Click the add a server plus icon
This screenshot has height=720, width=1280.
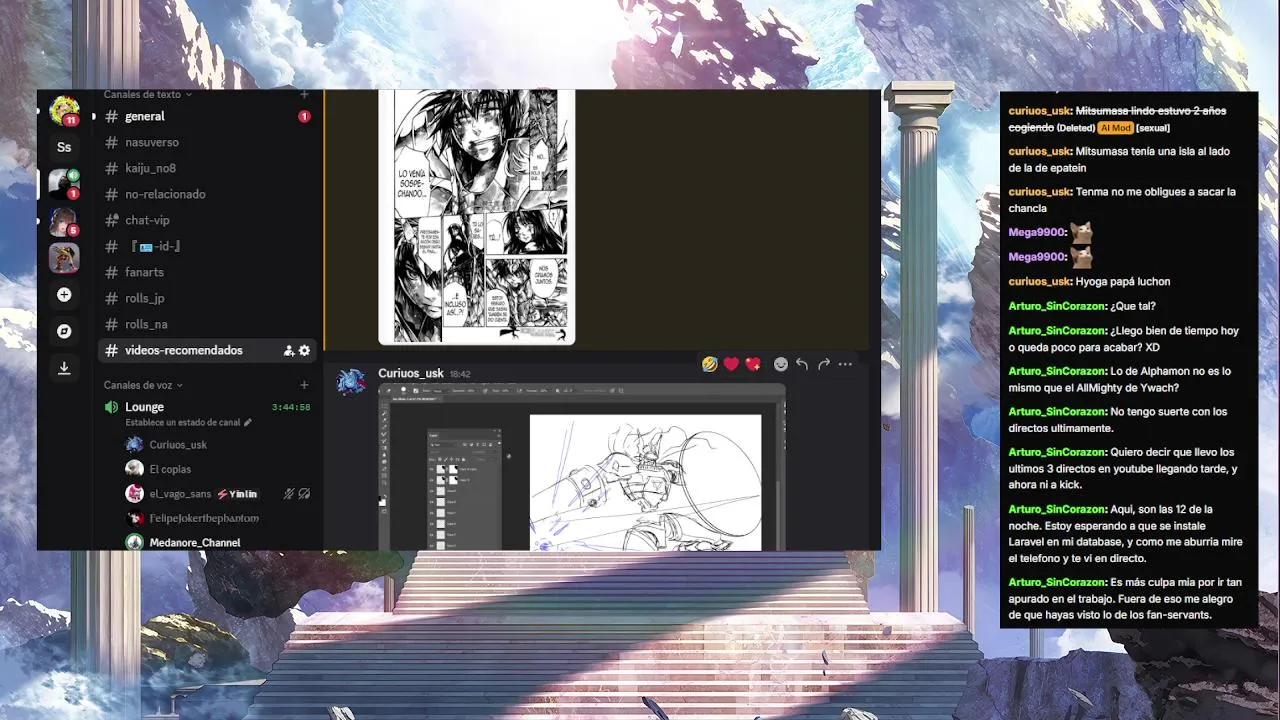[64, 295]
